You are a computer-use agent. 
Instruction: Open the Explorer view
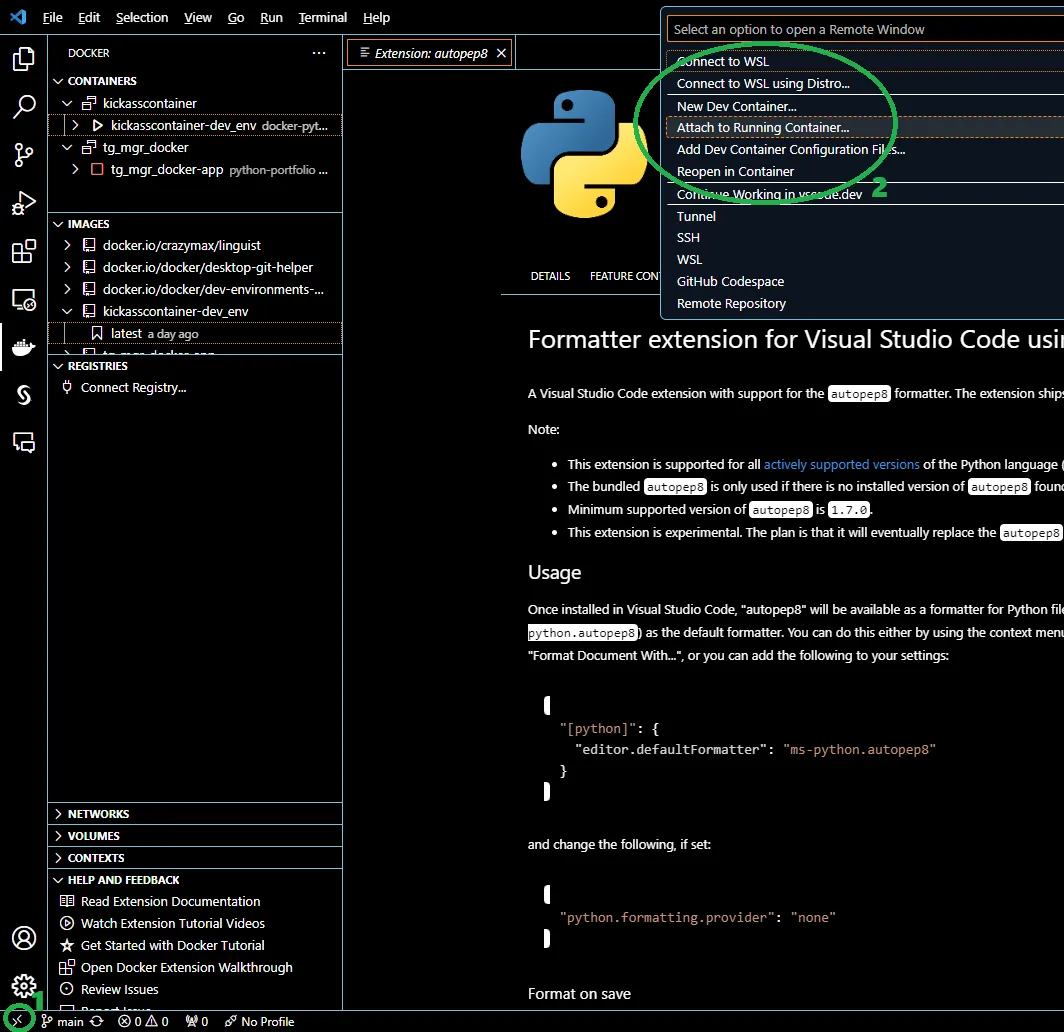point(24,59)
